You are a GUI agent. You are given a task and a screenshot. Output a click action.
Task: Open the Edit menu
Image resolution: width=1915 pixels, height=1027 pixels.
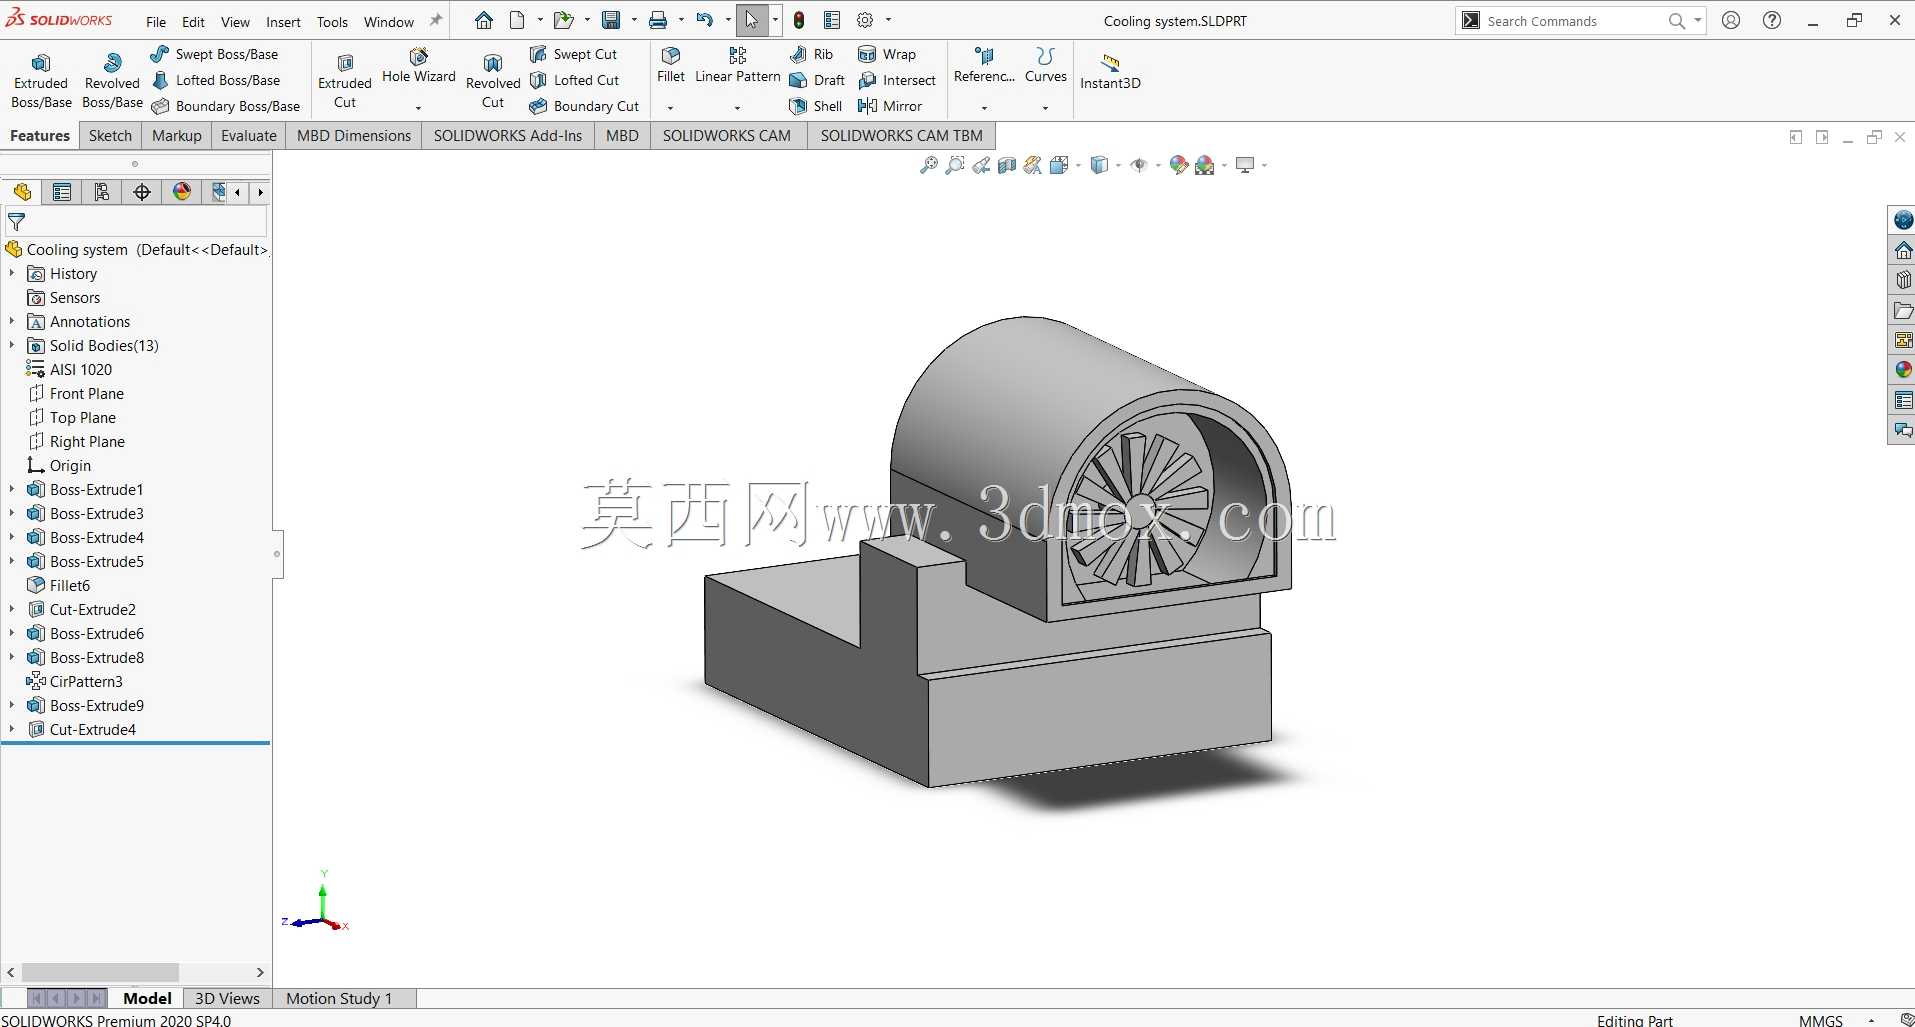pyautogui.click(x=193, y=22)
